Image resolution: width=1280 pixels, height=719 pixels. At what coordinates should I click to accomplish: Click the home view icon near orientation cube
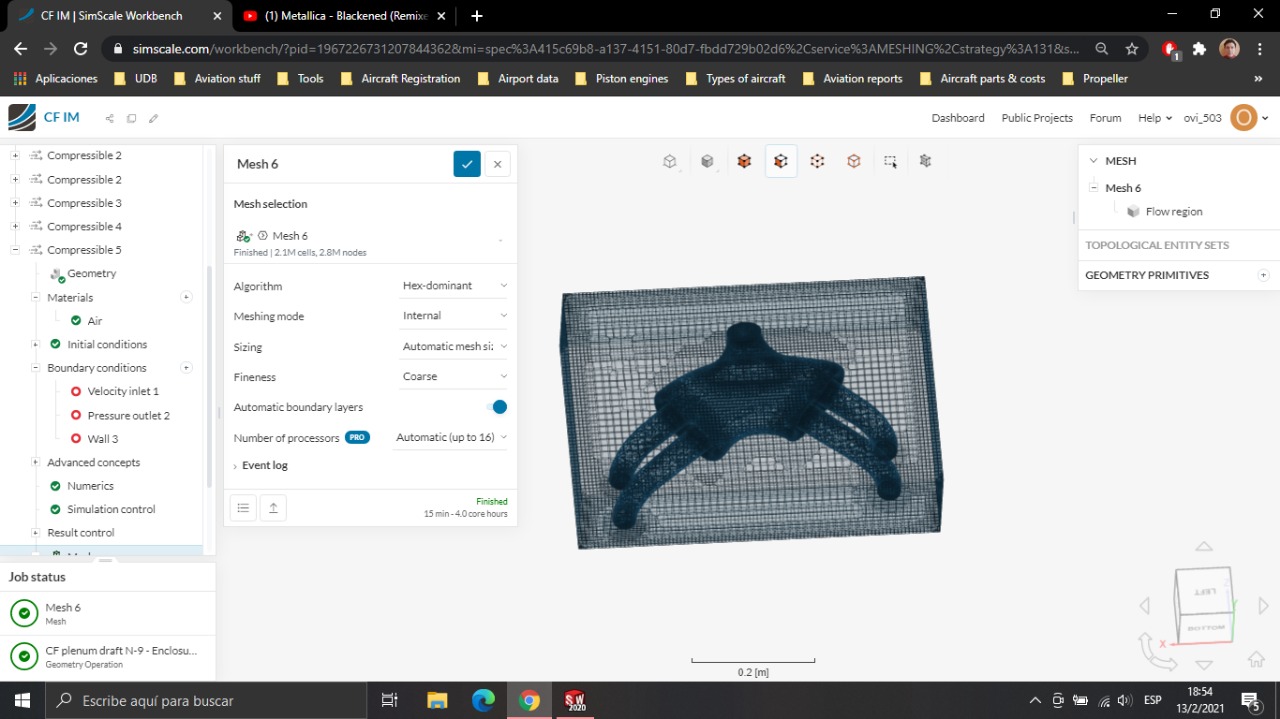pyautogui.click(x=1256, y=659)
